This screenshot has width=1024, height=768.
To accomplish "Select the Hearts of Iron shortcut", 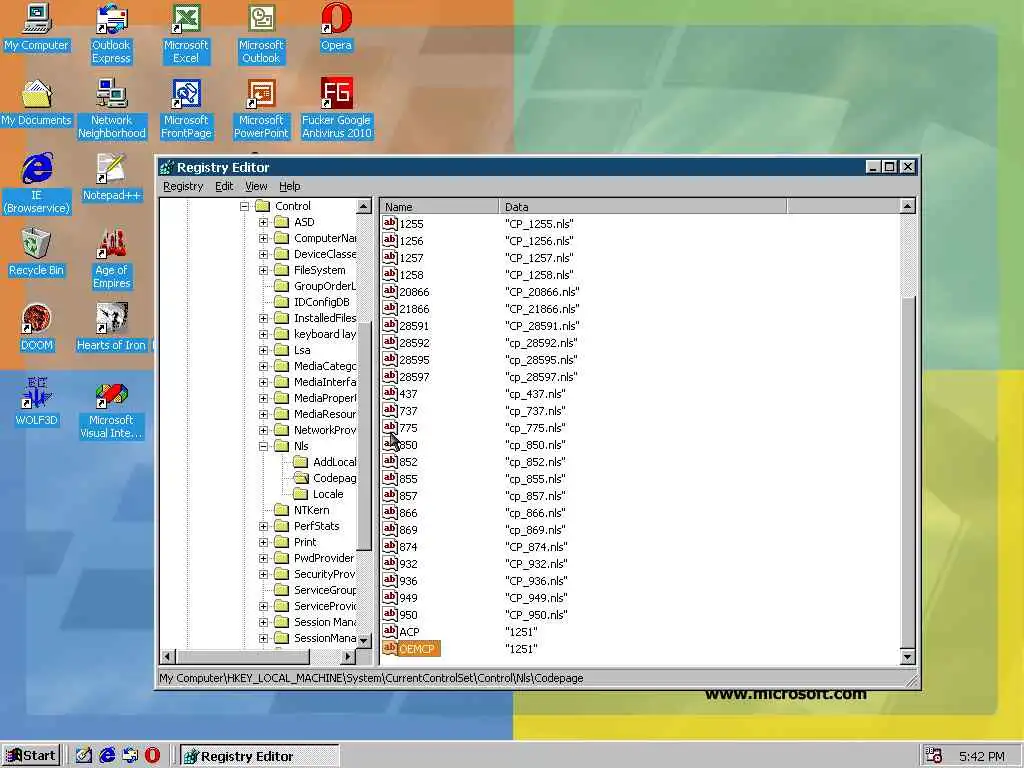I will point(111,328).
